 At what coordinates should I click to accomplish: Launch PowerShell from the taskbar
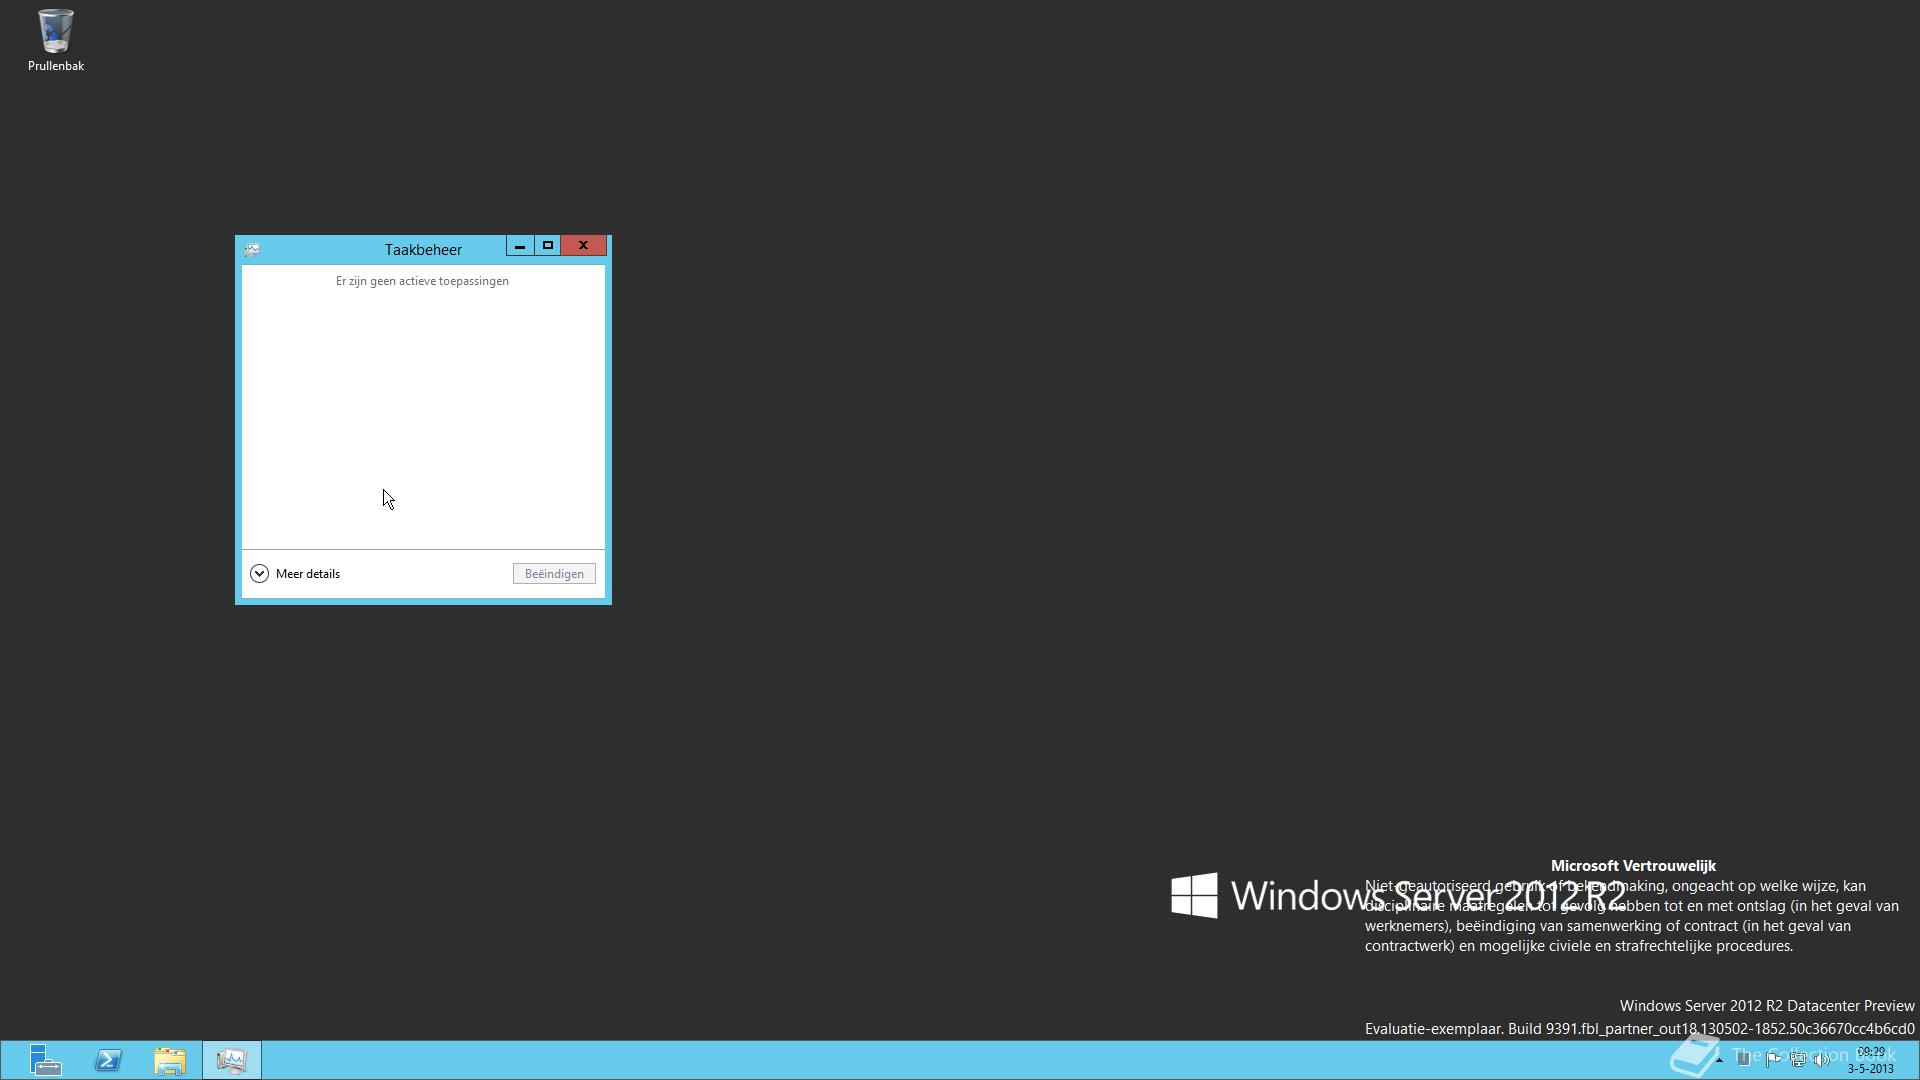pos(108,1060)
